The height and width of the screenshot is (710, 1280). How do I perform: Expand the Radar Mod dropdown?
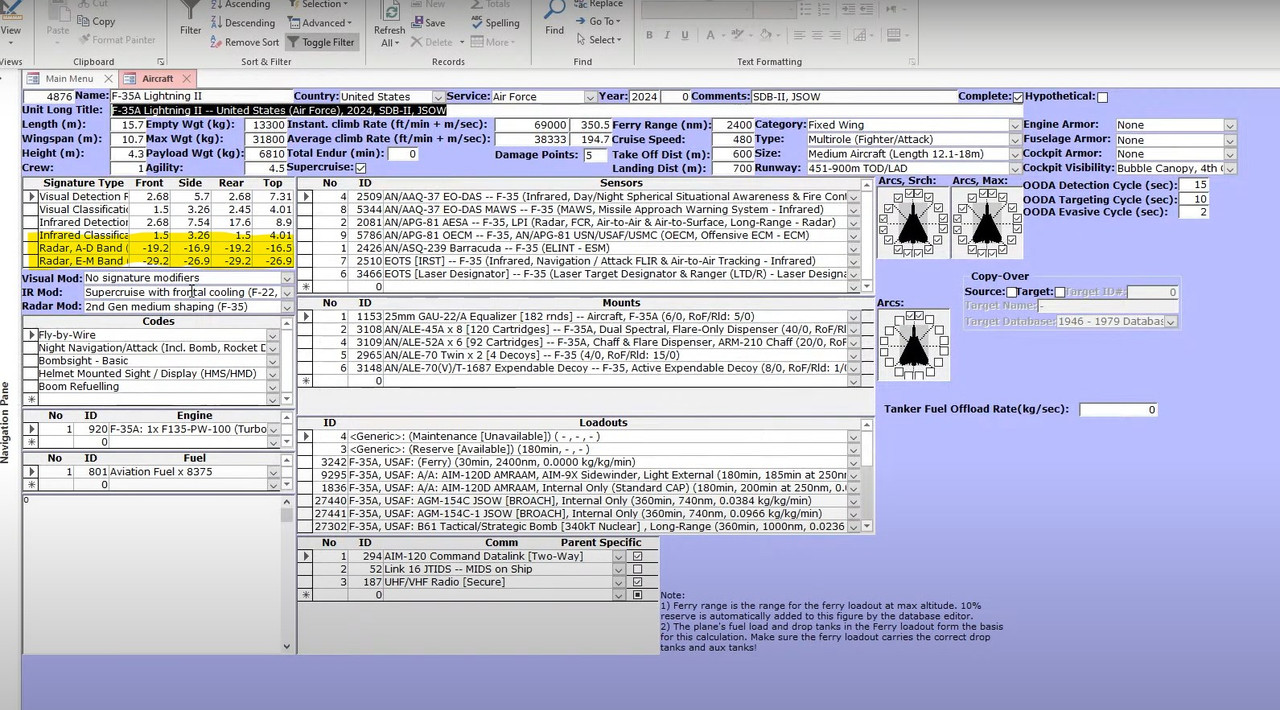(x=287, y=307)
